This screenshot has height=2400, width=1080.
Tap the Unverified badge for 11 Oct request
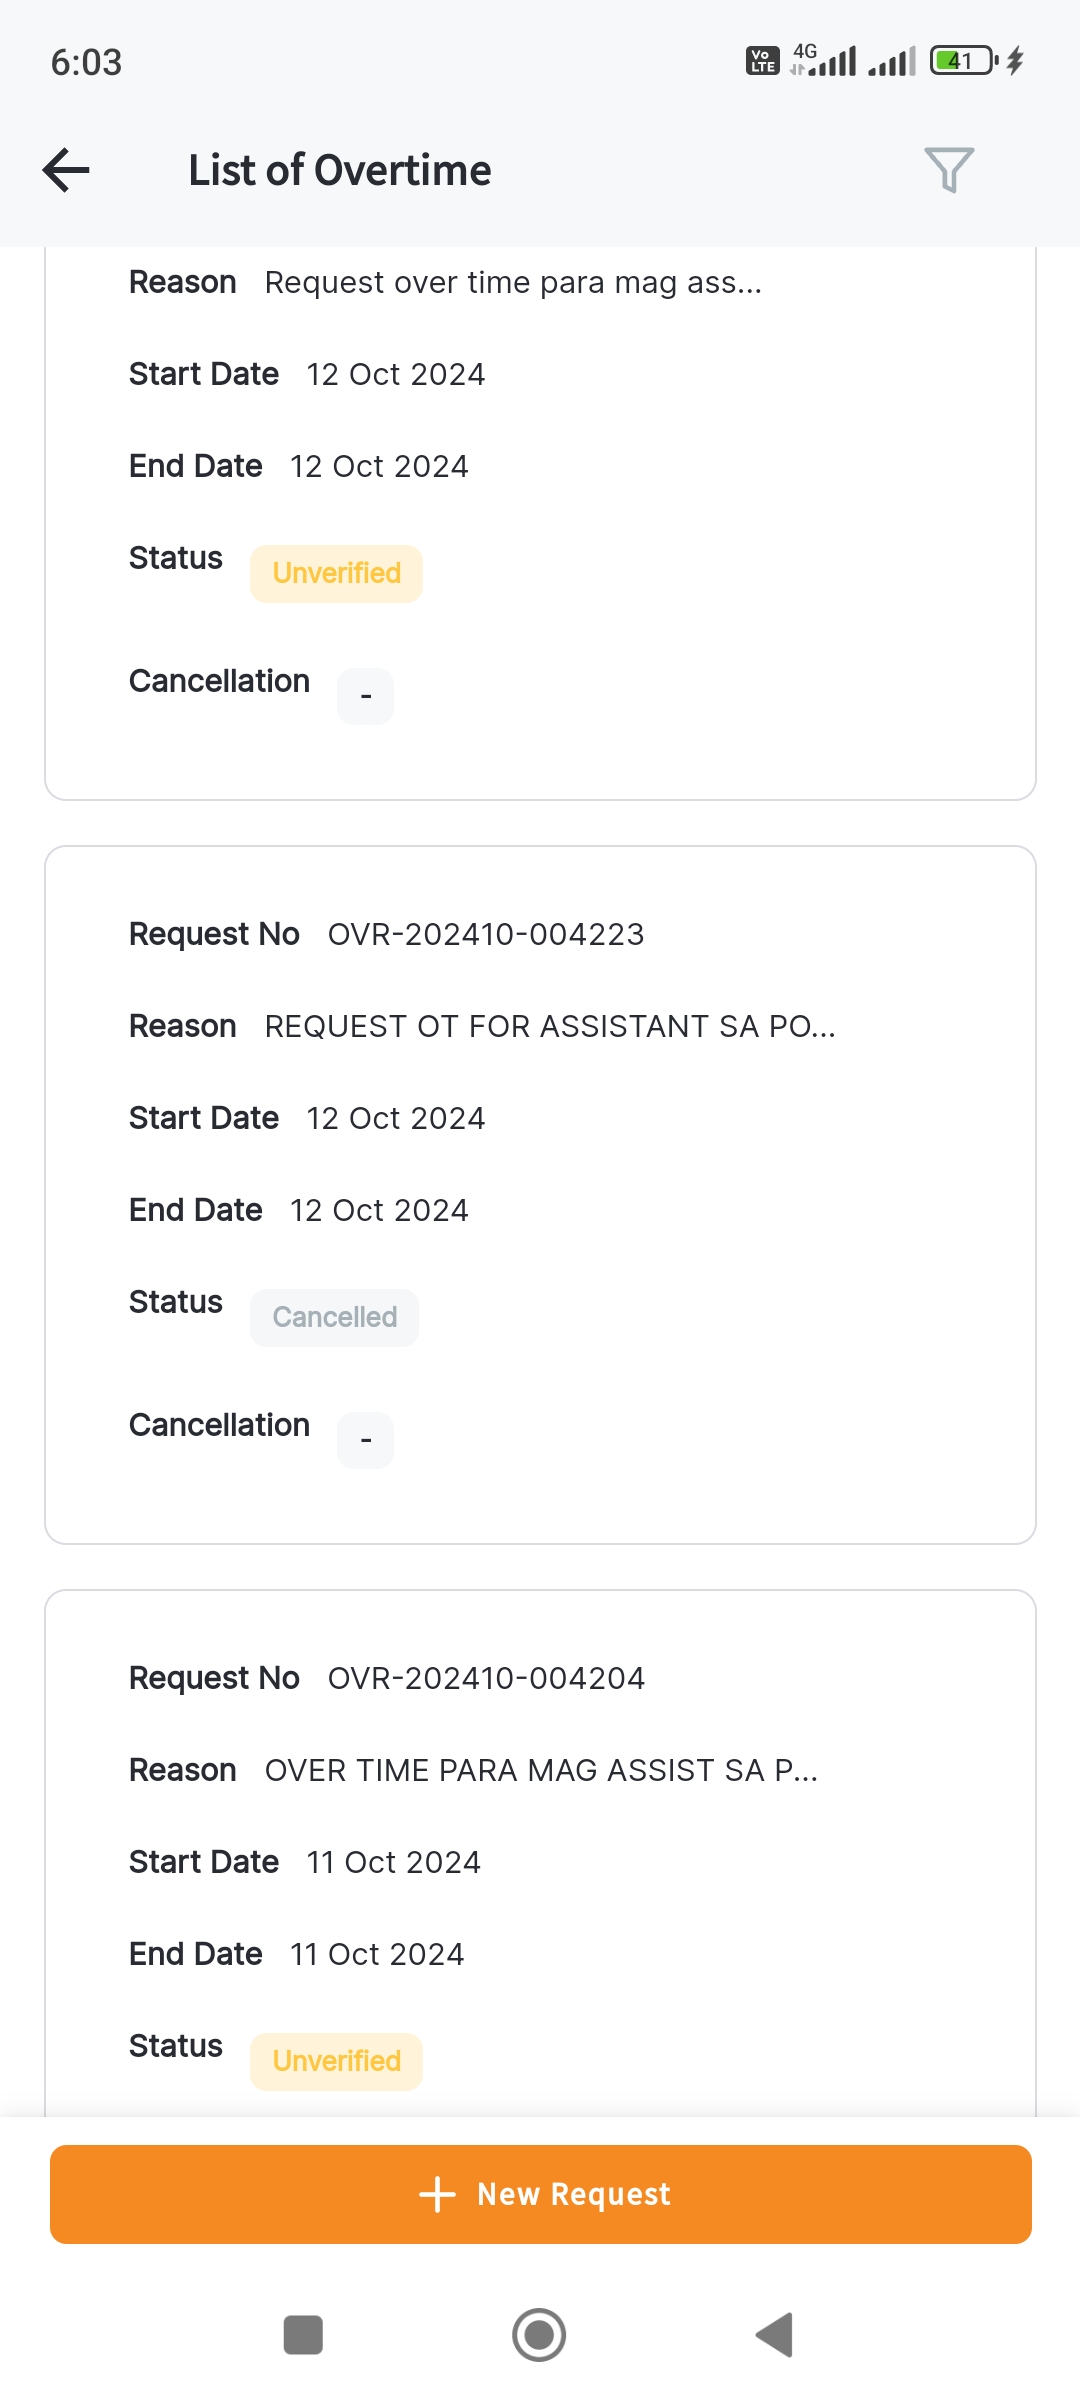pyautogui.click(x=336, y=2061)
